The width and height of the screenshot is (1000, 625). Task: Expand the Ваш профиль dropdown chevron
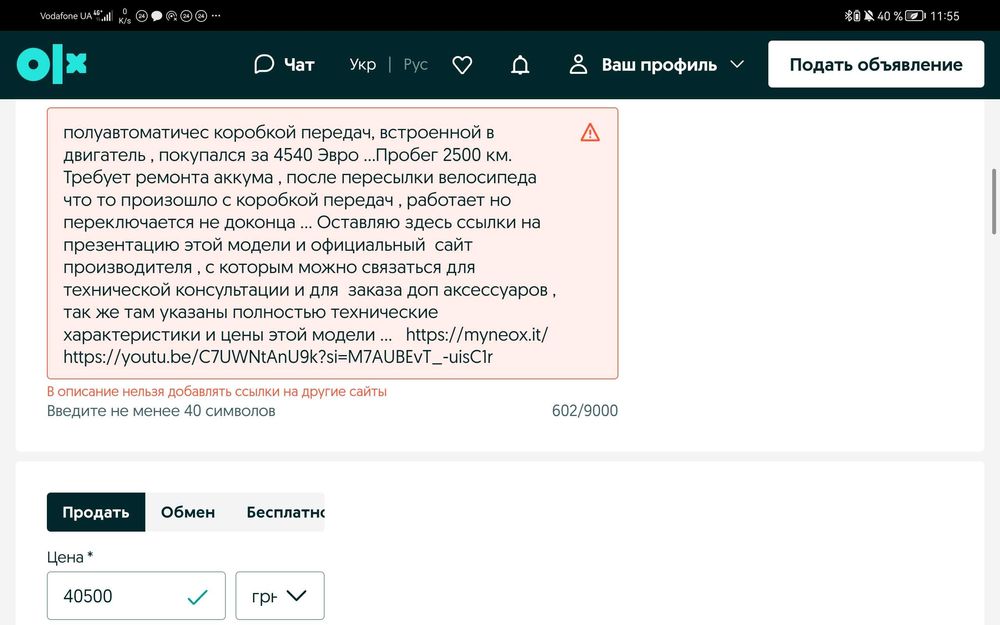(737, 65)
